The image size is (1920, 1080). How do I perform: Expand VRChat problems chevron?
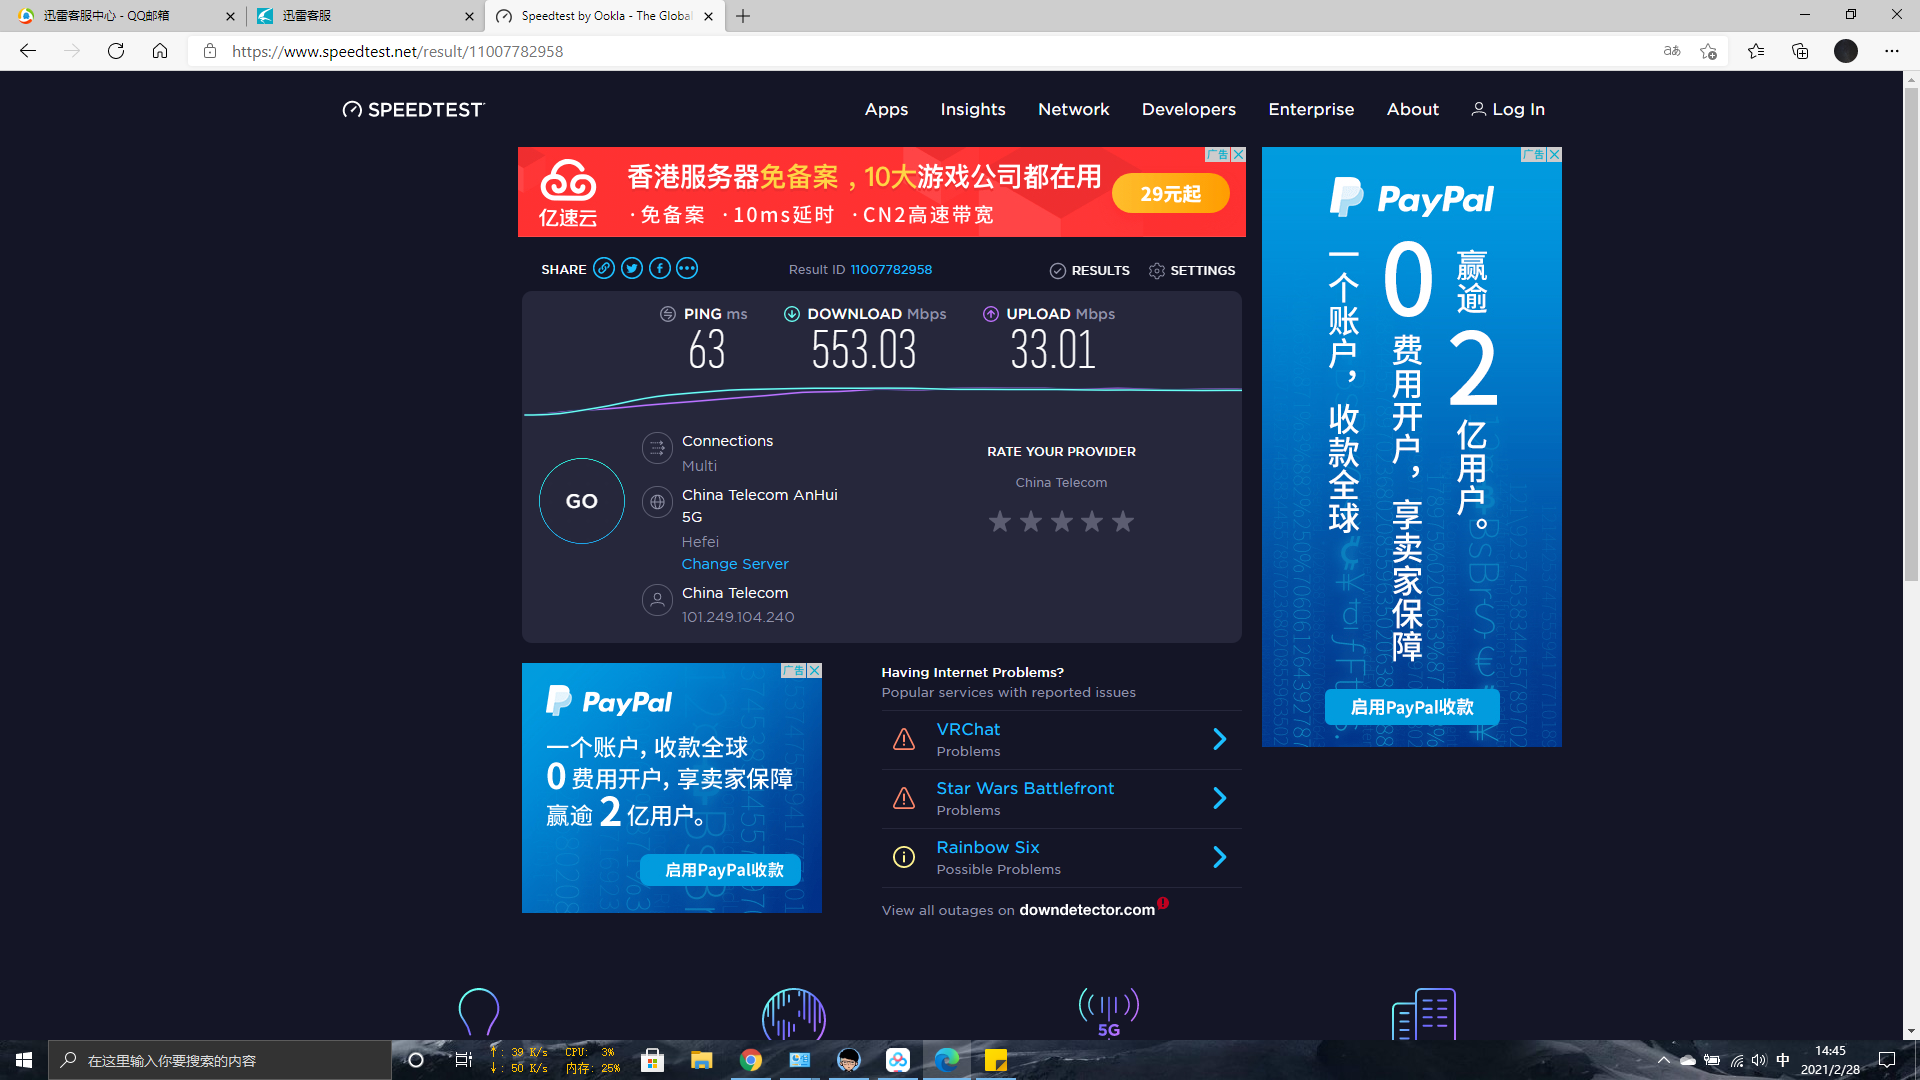(1219, 739)
